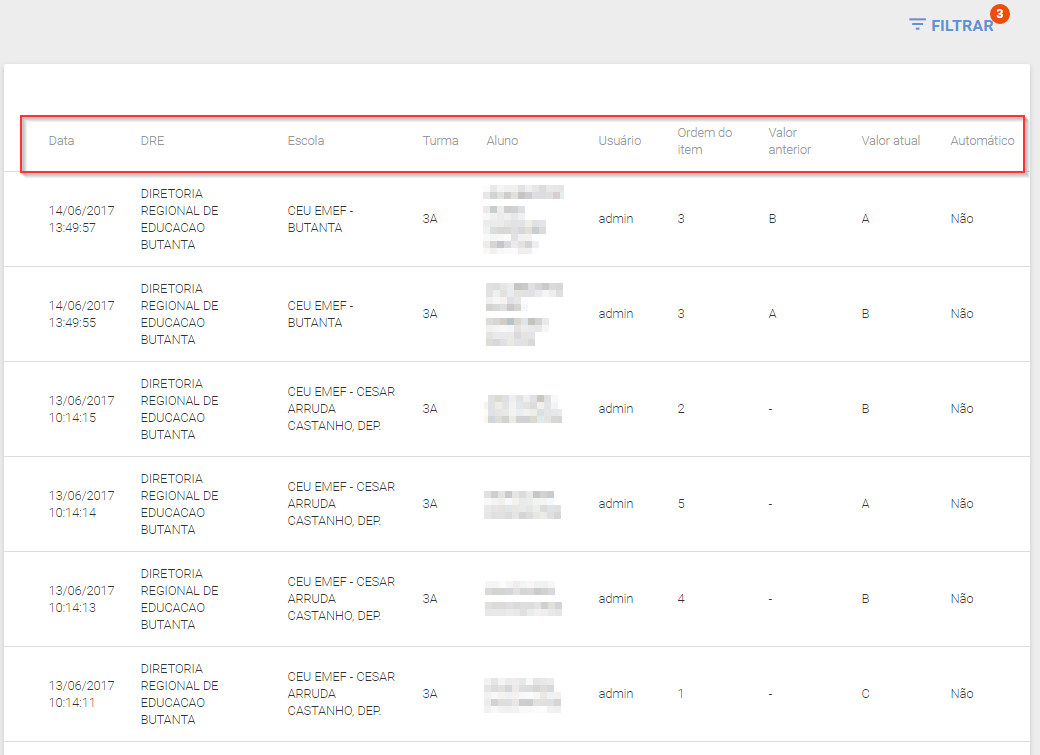
Task: Open the FILTRAR filter panel
Action: 952,25
